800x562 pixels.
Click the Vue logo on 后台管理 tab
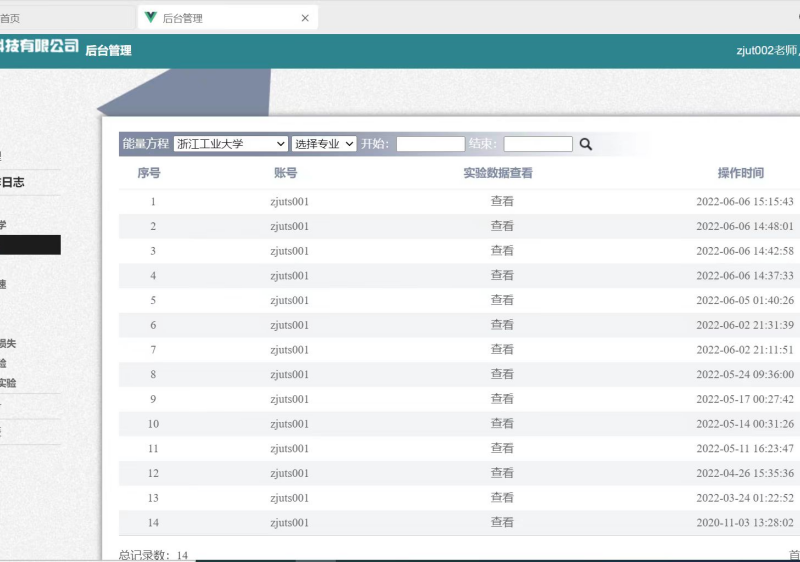(151, 17)
